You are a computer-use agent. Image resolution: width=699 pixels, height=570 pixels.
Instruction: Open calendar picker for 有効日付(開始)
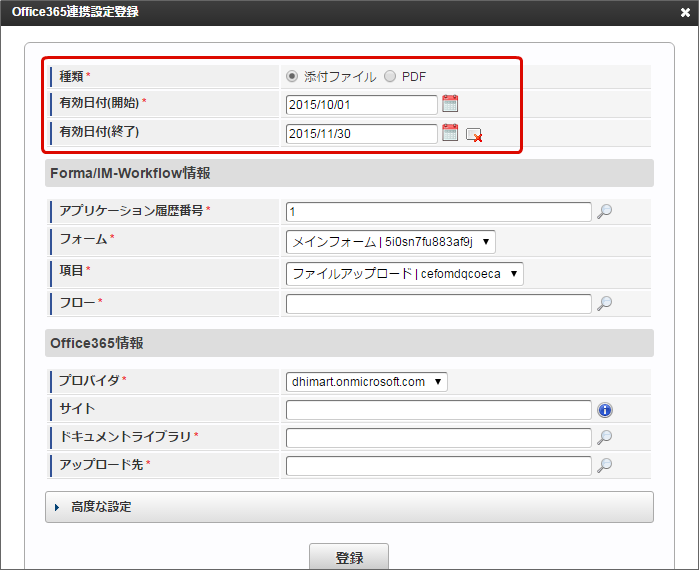click(x=450, y=104)
